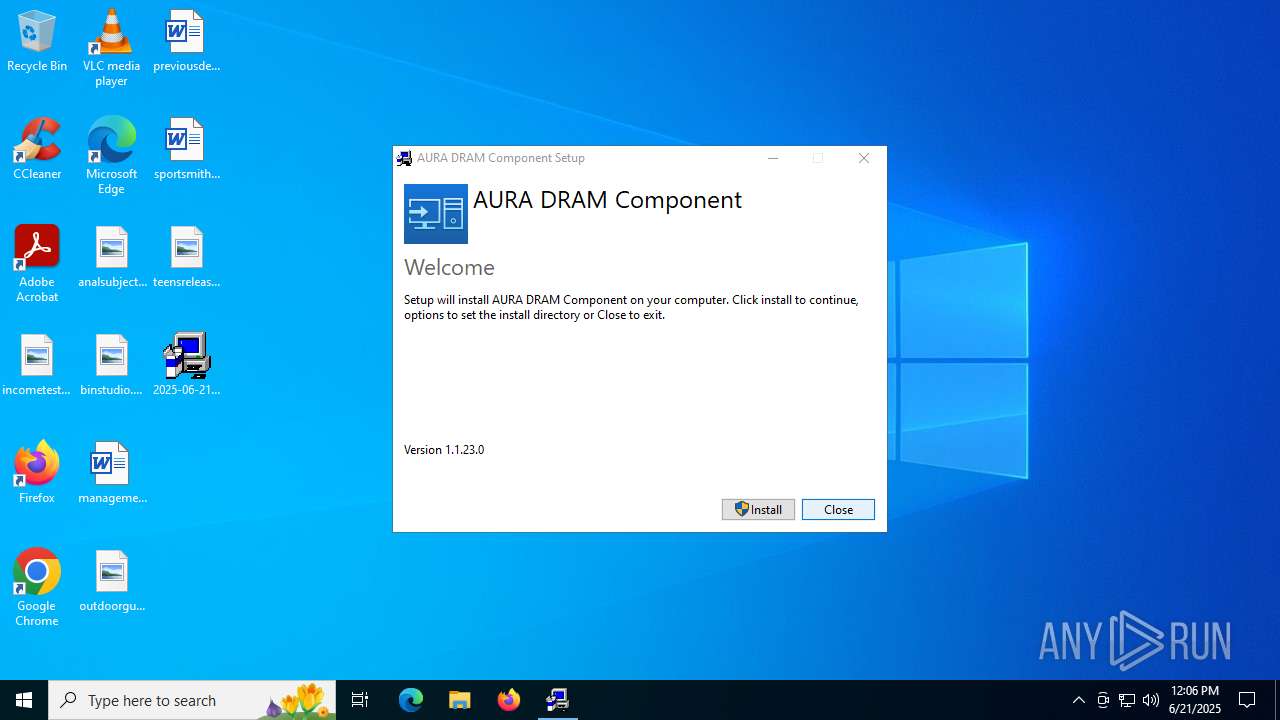Select the outdoorgu... image file
The image size is (1280, 720).
(x=111, y=582)
